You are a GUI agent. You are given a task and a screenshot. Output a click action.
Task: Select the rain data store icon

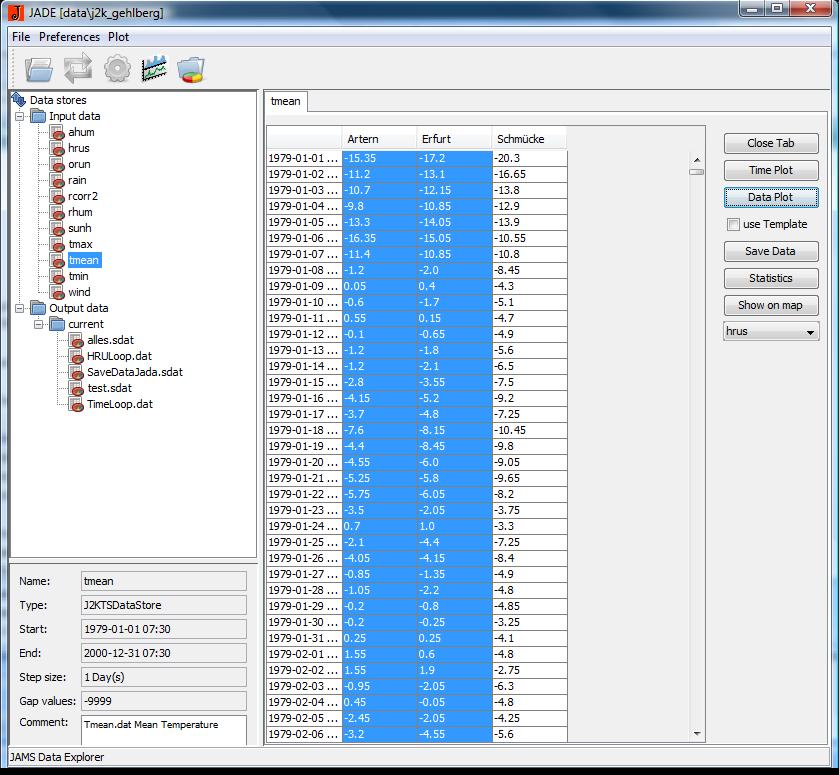(x=57, y=180)
